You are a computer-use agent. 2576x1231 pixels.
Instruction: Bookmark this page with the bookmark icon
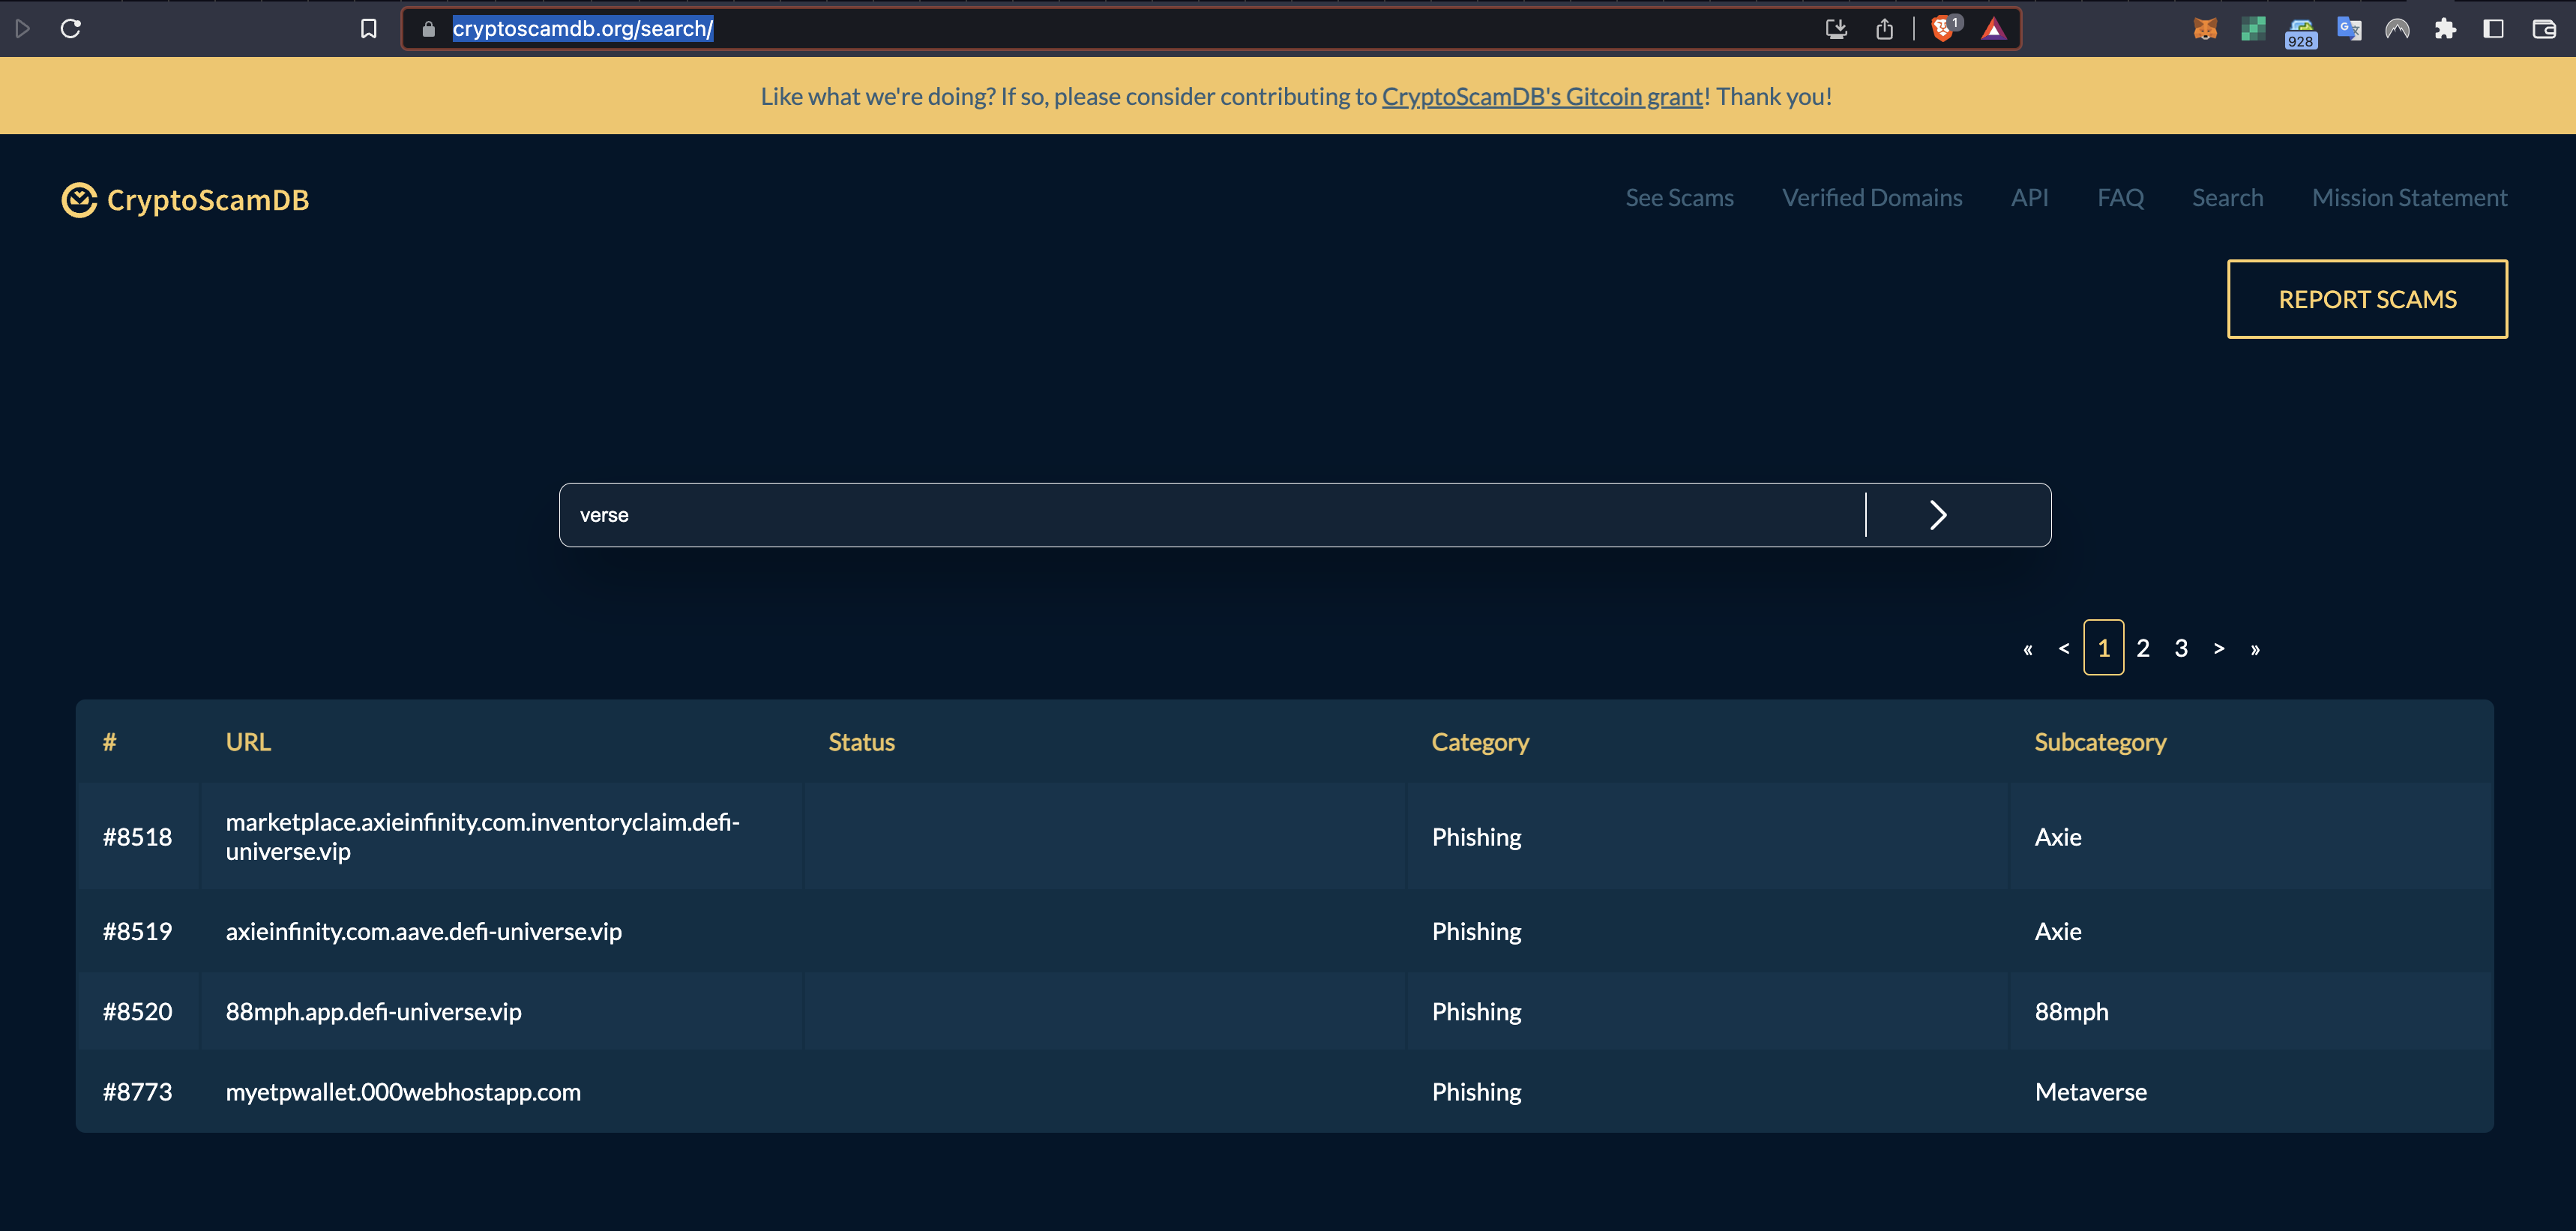click(x=369, y=29)
